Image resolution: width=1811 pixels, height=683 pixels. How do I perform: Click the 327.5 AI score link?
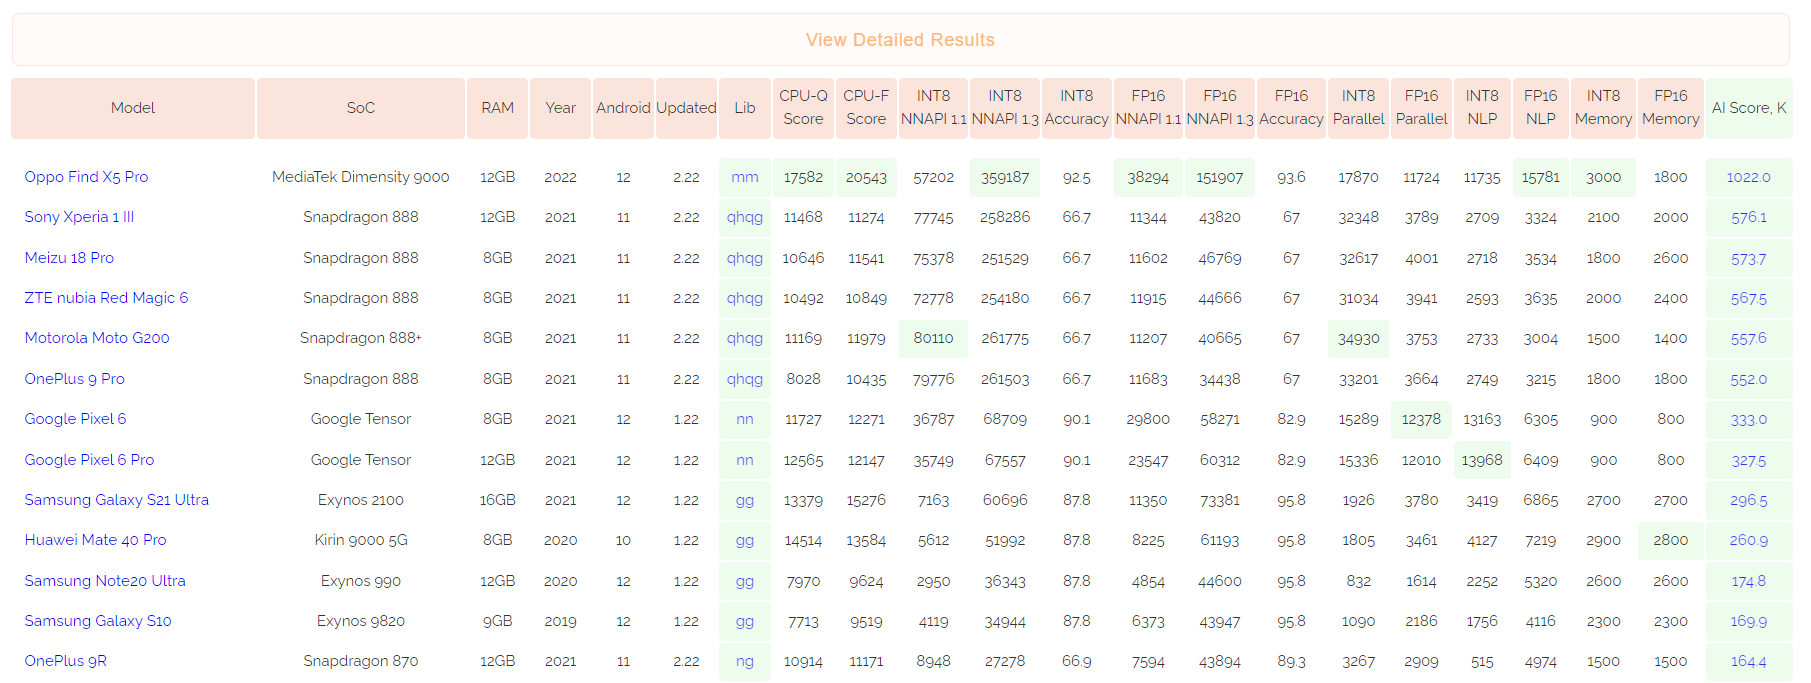click(1749, 460)
